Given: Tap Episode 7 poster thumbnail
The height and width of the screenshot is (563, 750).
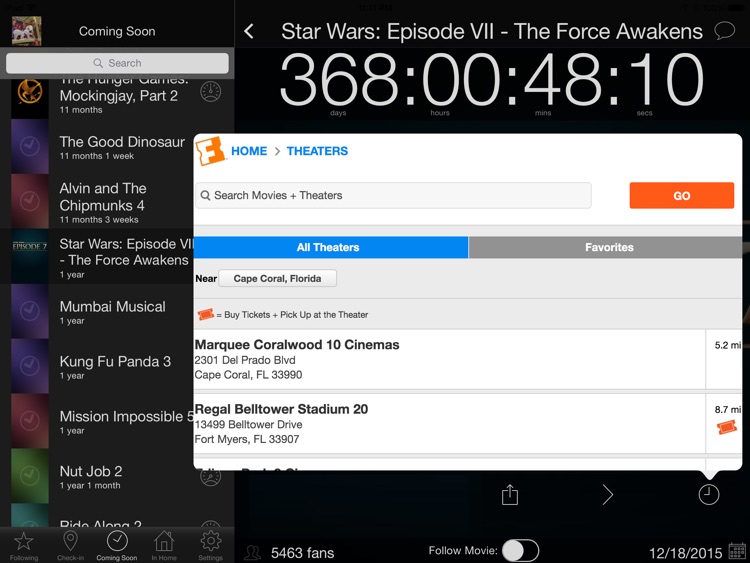Looking at the screenshot, I should 30,256.
